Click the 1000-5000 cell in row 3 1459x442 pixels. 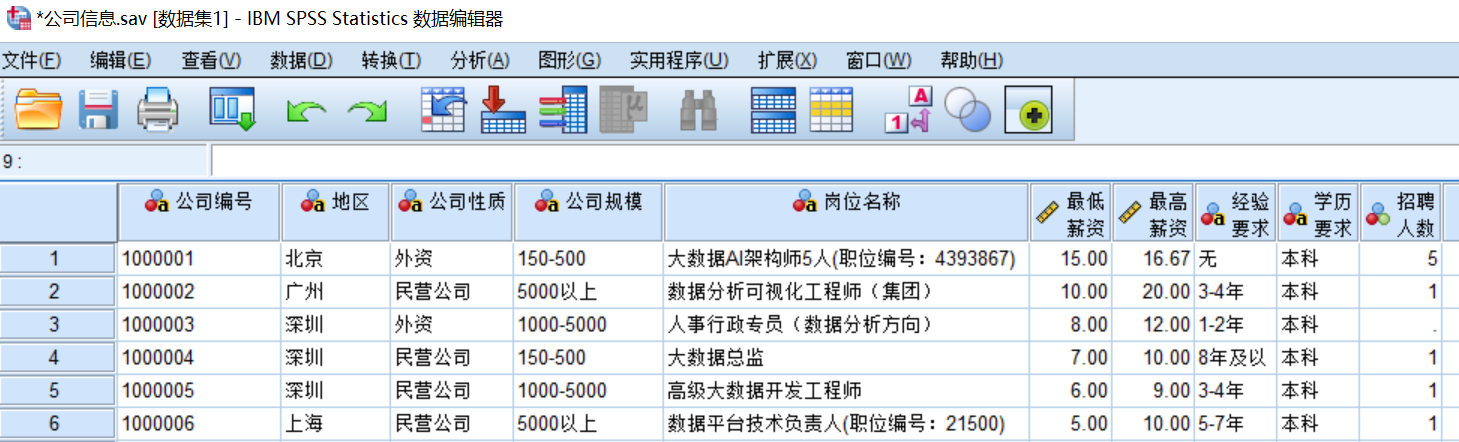pyautogui.click(x=588, y=325)
